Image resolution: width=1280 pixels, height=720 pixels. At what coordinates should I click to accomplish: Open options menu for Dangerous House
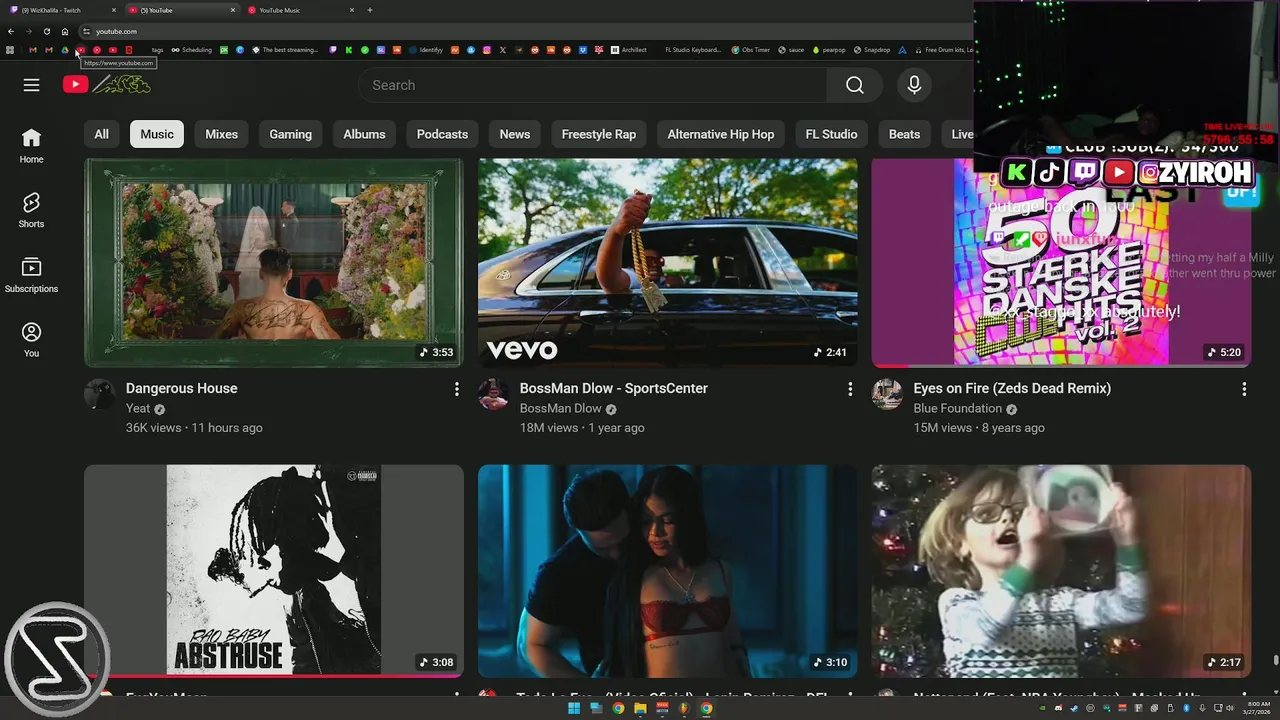point(456,388)
